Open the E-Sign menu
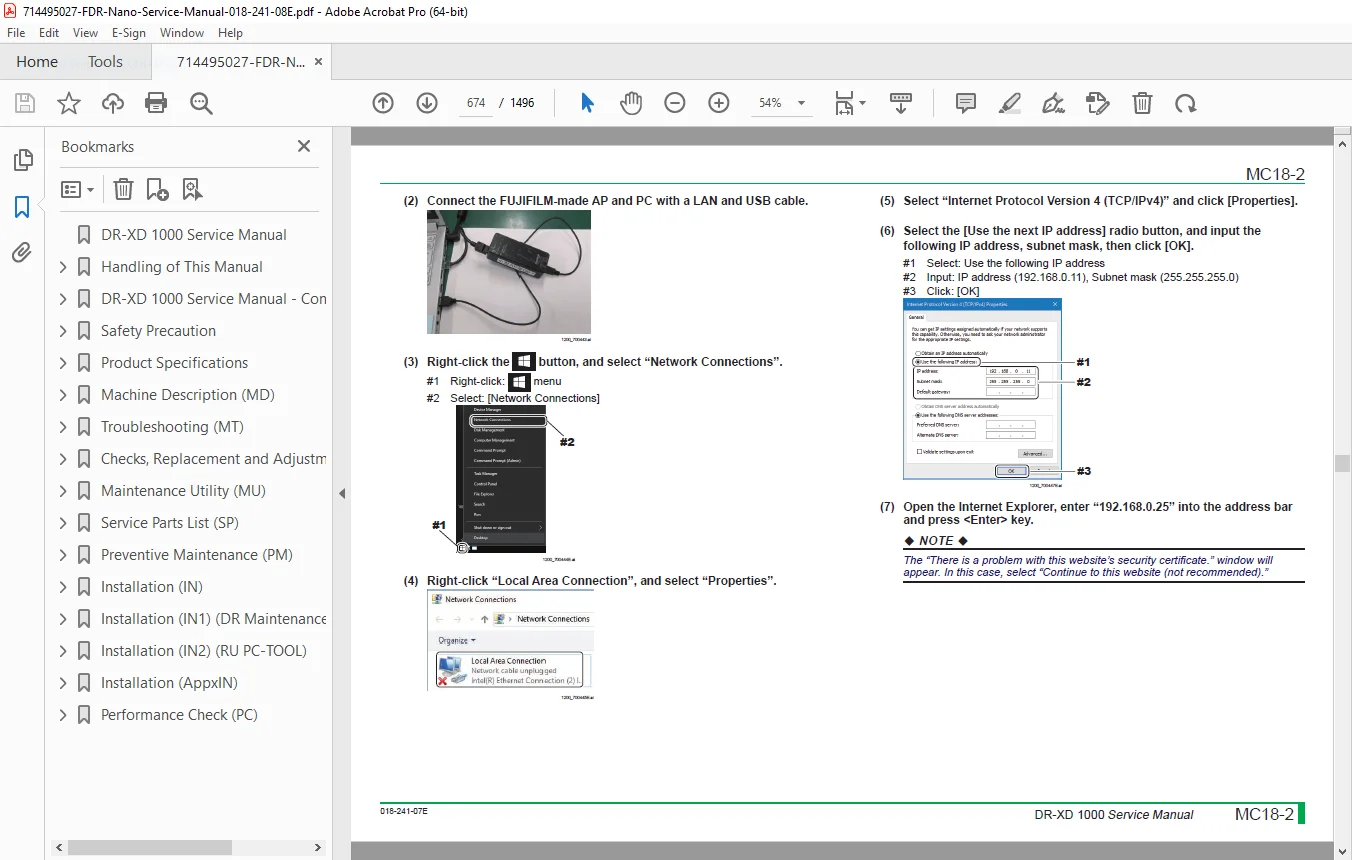Screen dimensions: 1352x860 pyautogui.click(x=129, y=33)
